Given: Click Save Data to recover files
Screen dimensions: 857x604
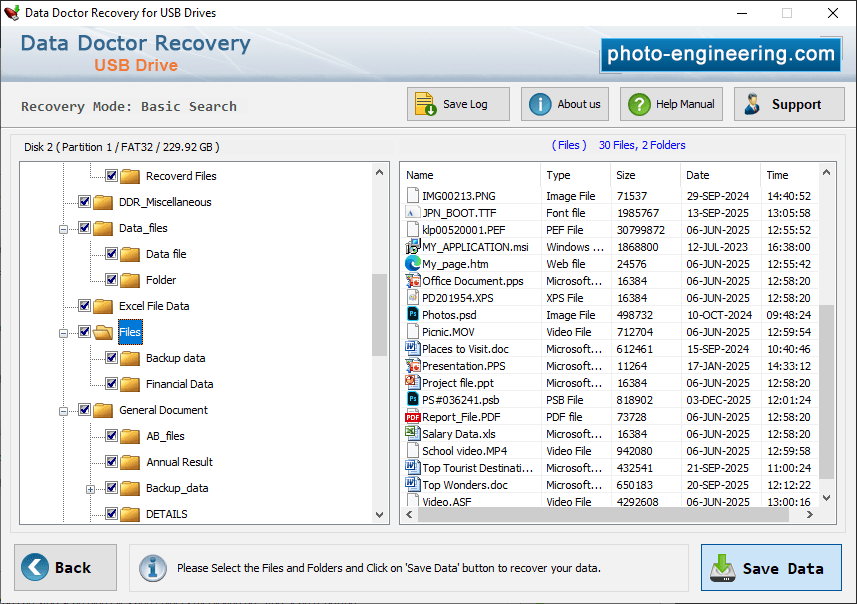Looking at the screenshot, I should point(771,567).
